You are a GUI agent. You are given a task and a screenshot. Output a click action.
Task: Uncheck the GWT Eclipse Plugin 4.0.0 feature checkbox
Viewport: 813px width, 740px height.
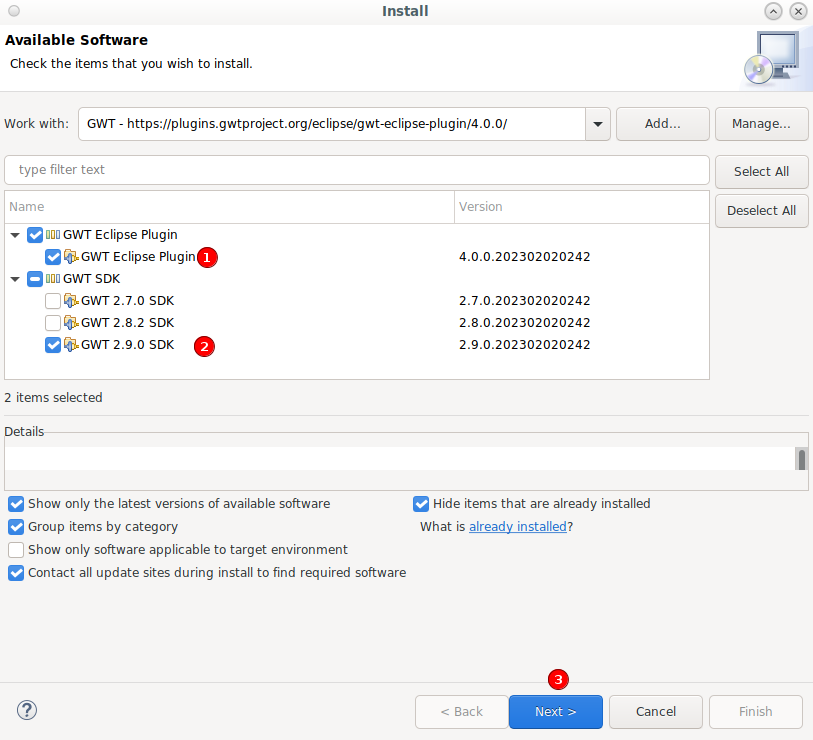[x=53, y=257]
